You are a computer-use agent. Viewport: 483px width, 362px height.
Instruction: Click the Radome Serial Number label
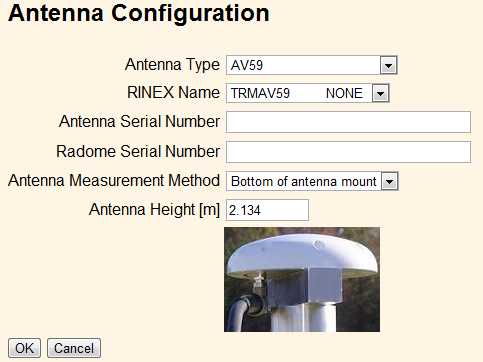138,151
